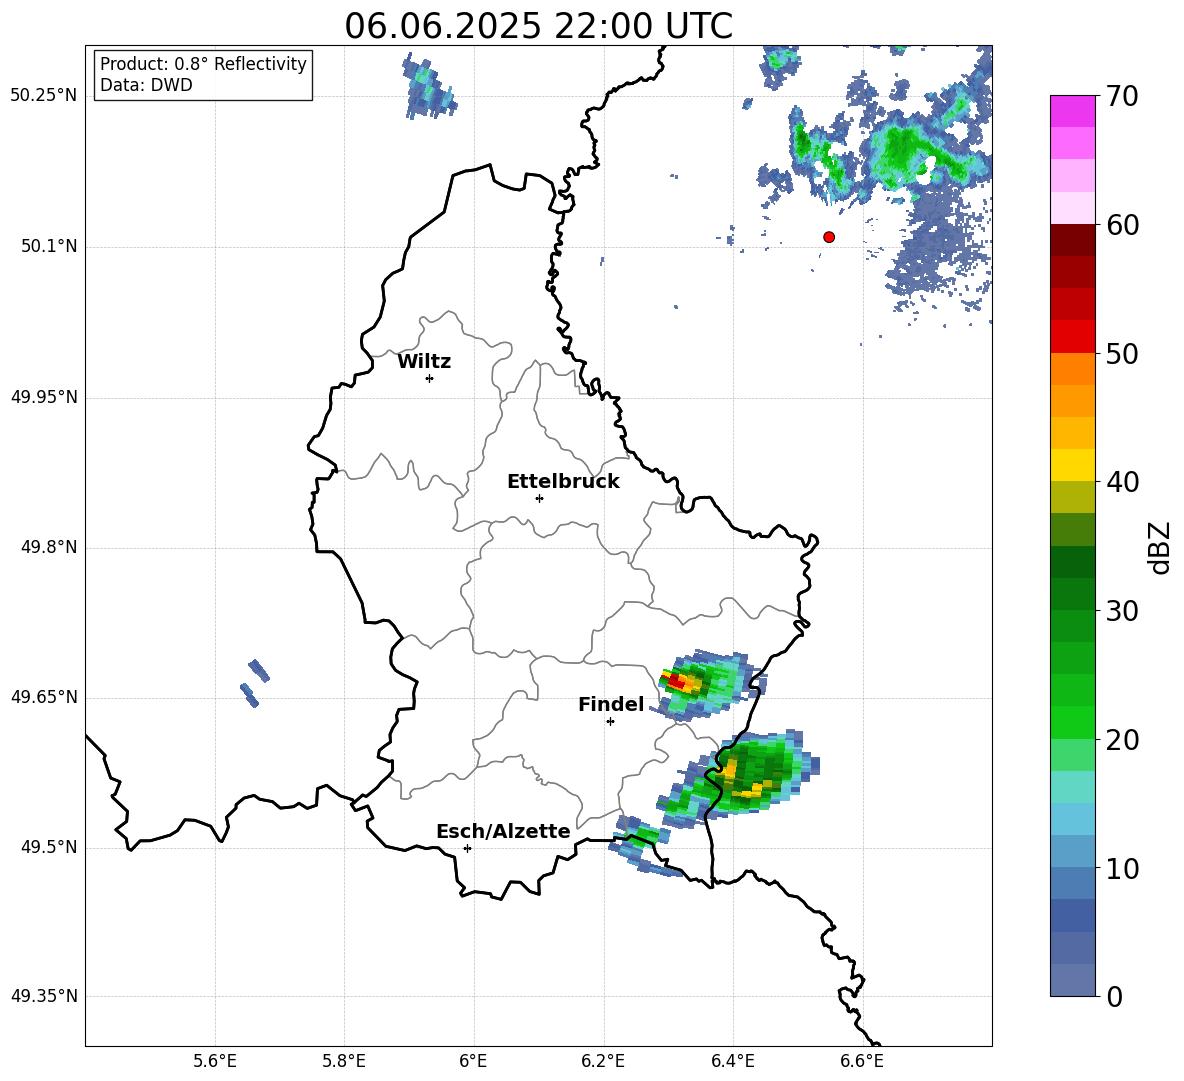Click the light blue colorbar segment above 10
The width and height of the screenshot is (1184, 1081).
coord(1072,819)
